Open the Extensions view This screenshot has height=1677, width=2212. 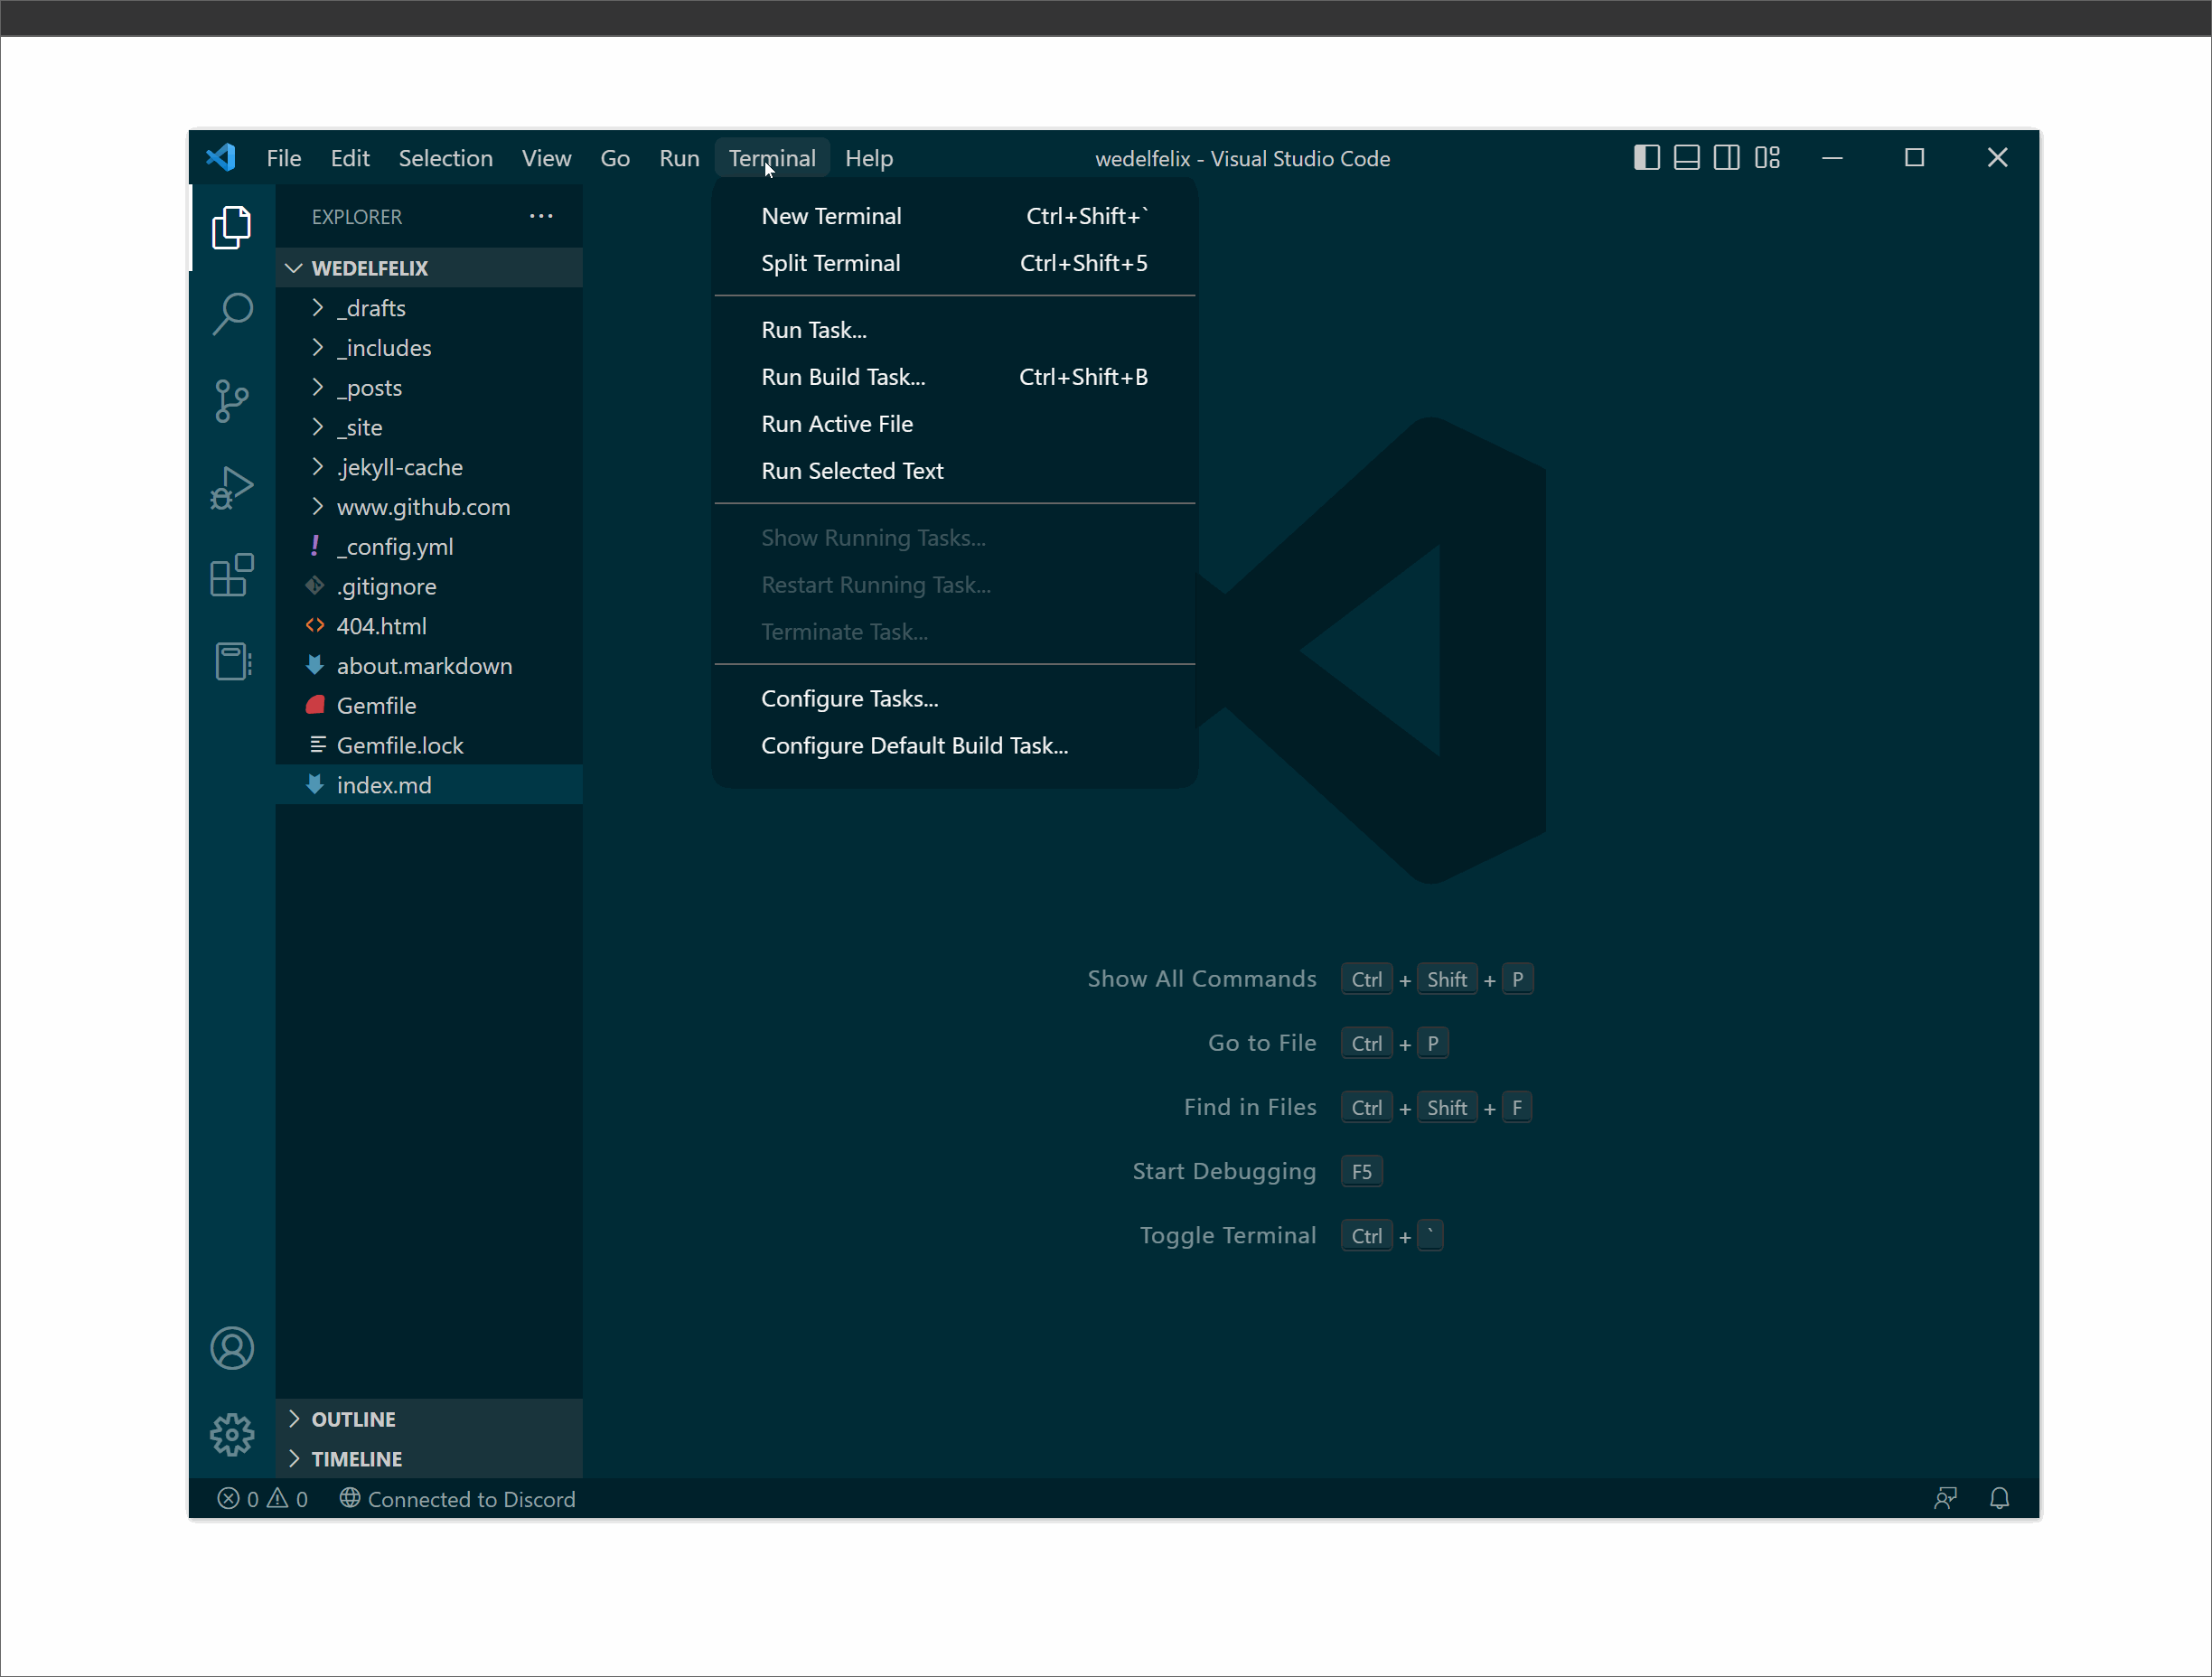tap(232, 575)
